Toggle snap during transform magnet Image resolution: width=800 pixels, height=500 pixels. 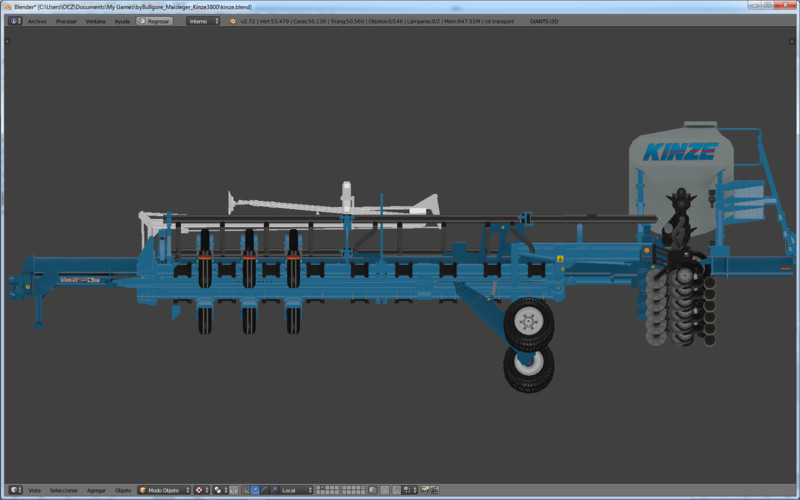398,490
